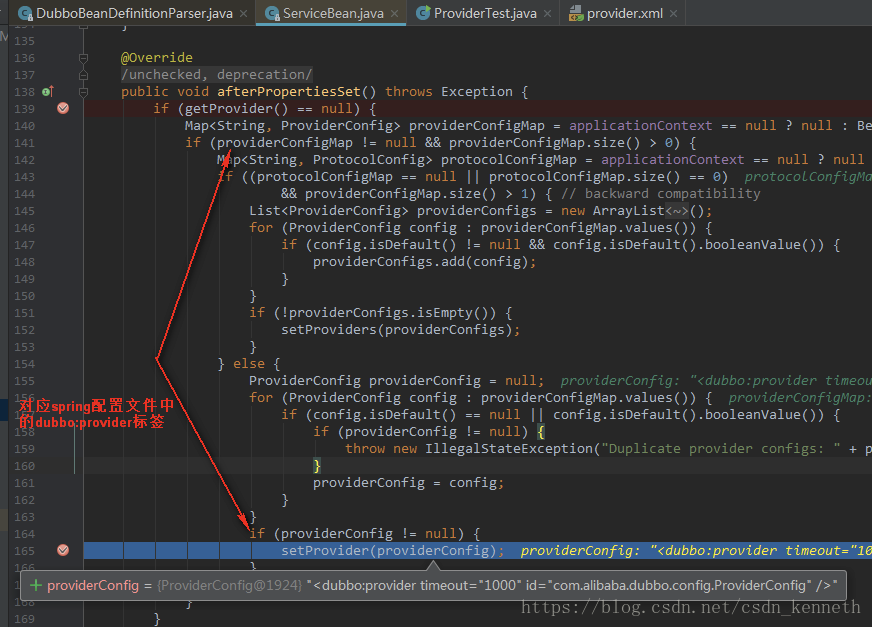Expand the folded ArrayList<~> diamond on line 145
The height and width of the screenshot is (627, 872).
[x=677, y=211]
